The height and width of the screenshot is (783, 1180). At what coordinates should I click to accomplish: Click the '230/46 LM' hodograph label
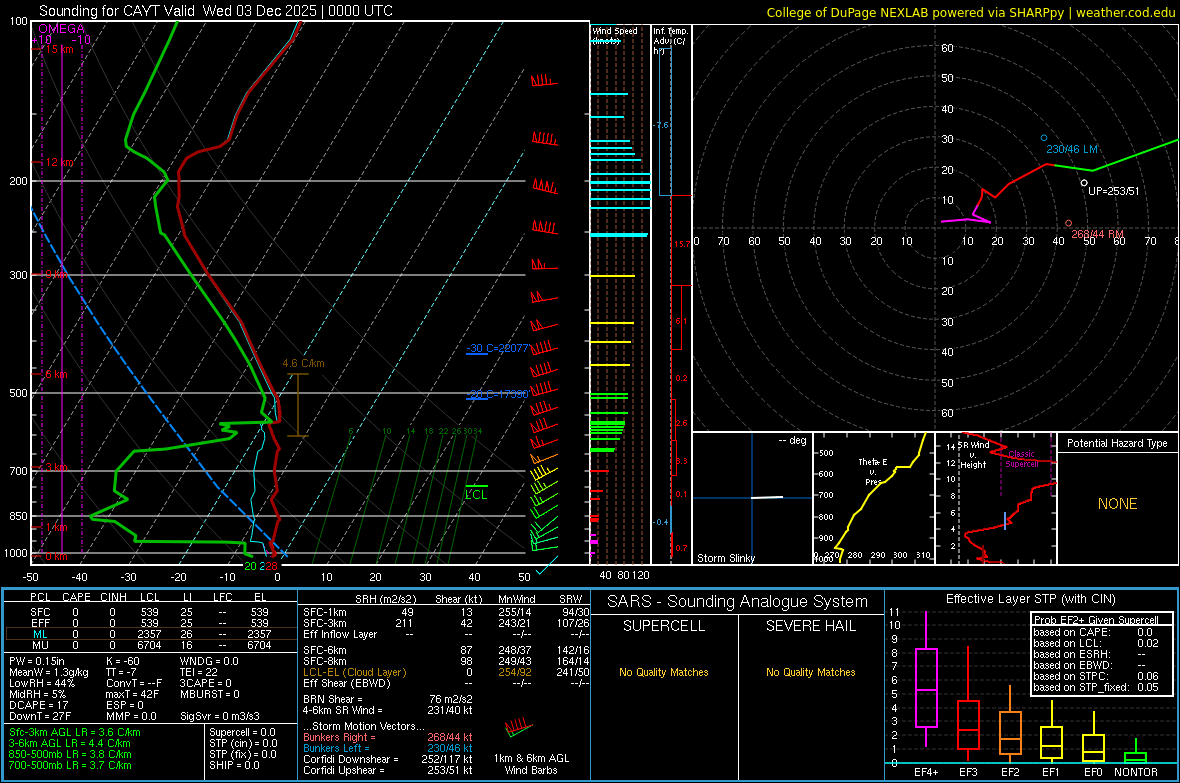click(x=1072, y=149)
